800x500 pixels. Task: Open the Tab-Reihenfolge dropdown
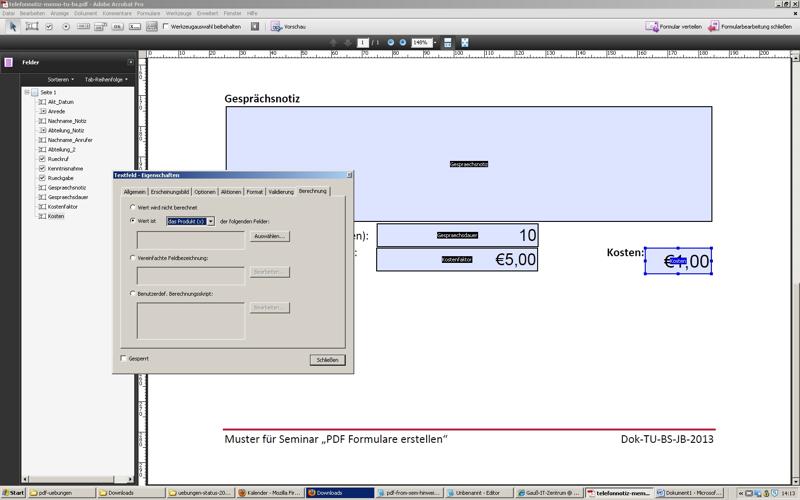coord(106,80)
